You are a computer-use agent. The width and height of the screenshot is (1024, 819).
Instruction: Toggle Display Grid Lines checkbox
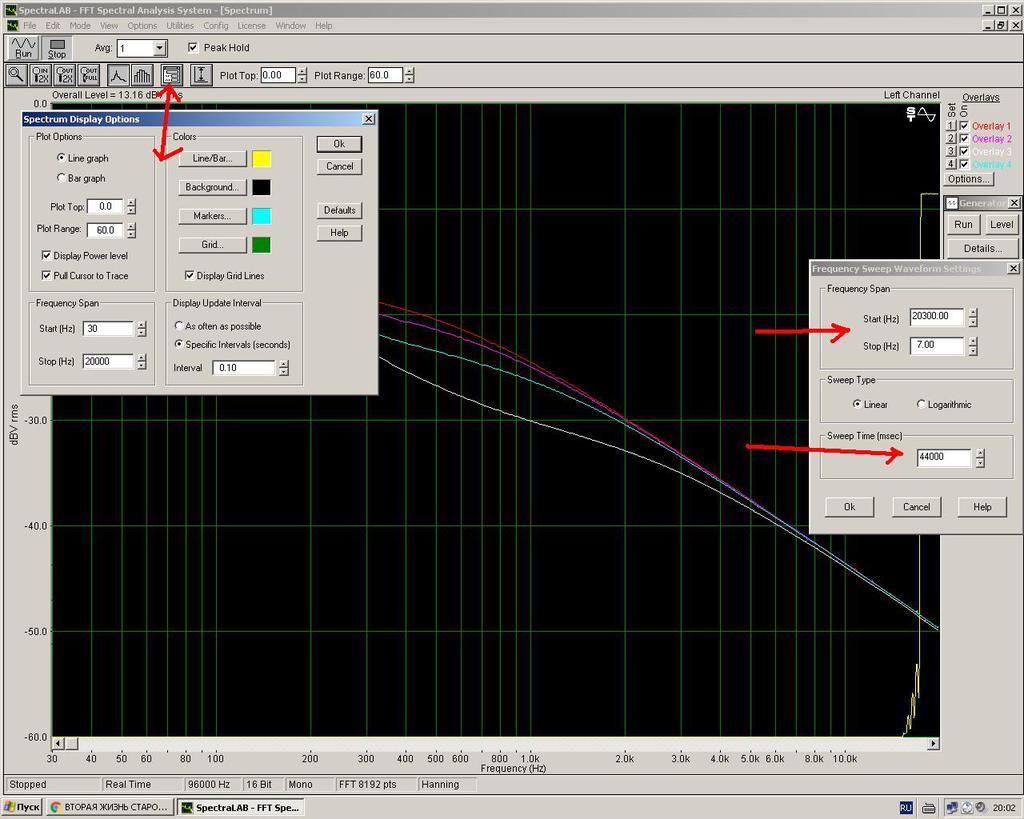pos(189,276)
